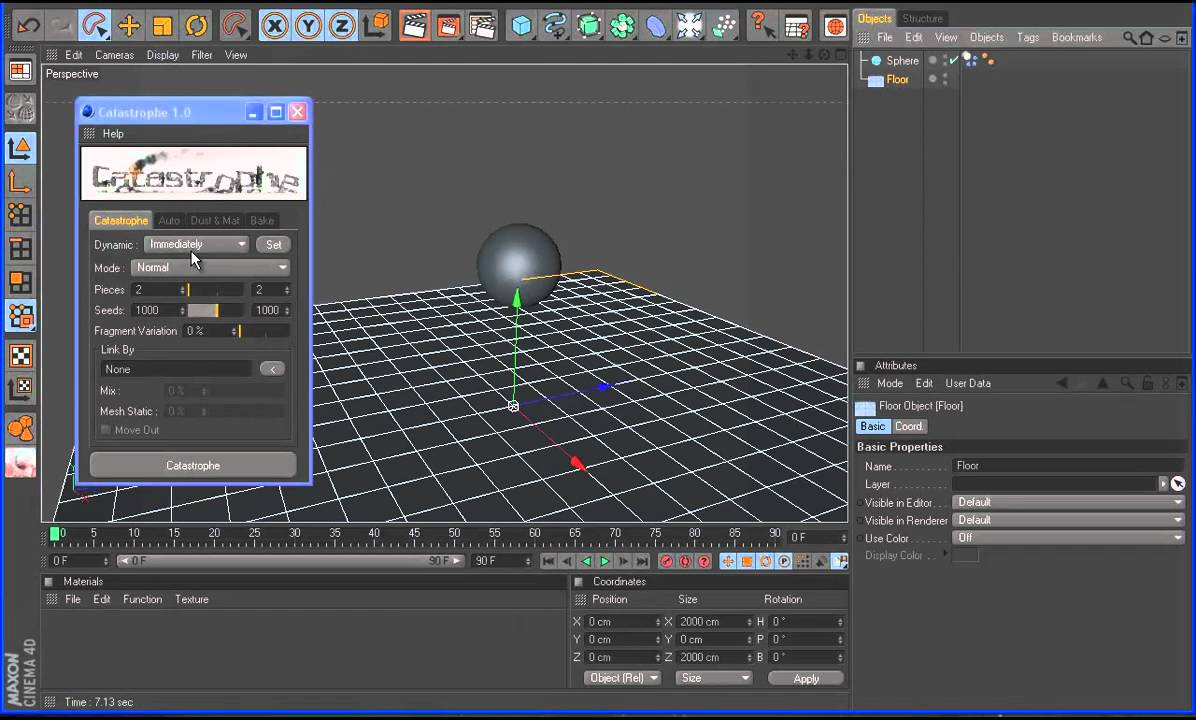Open Visible in Renderer dropdown
The image size is (1196, 720).
[x=1068, y=520]
